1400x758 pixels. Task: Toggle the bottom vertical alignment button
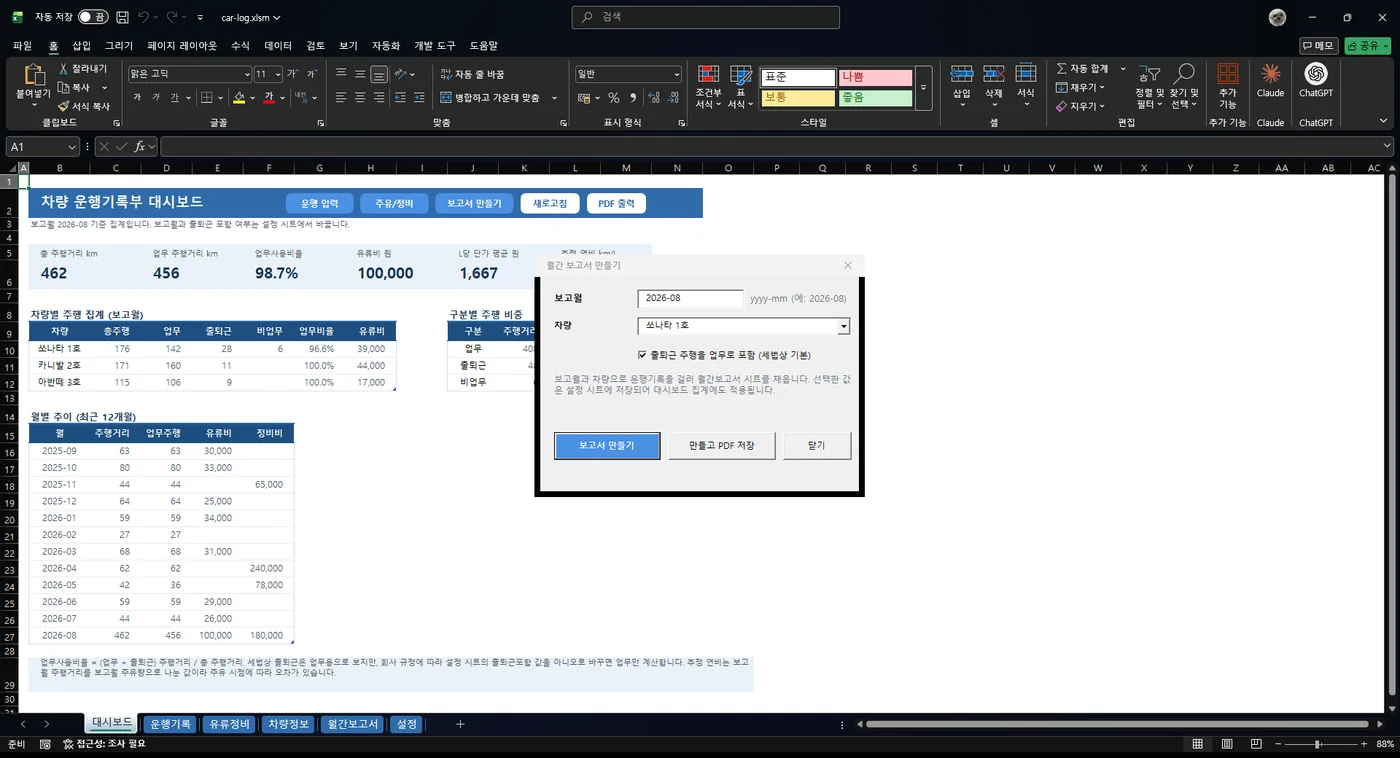pyautogui.click(x=379, y=74)
